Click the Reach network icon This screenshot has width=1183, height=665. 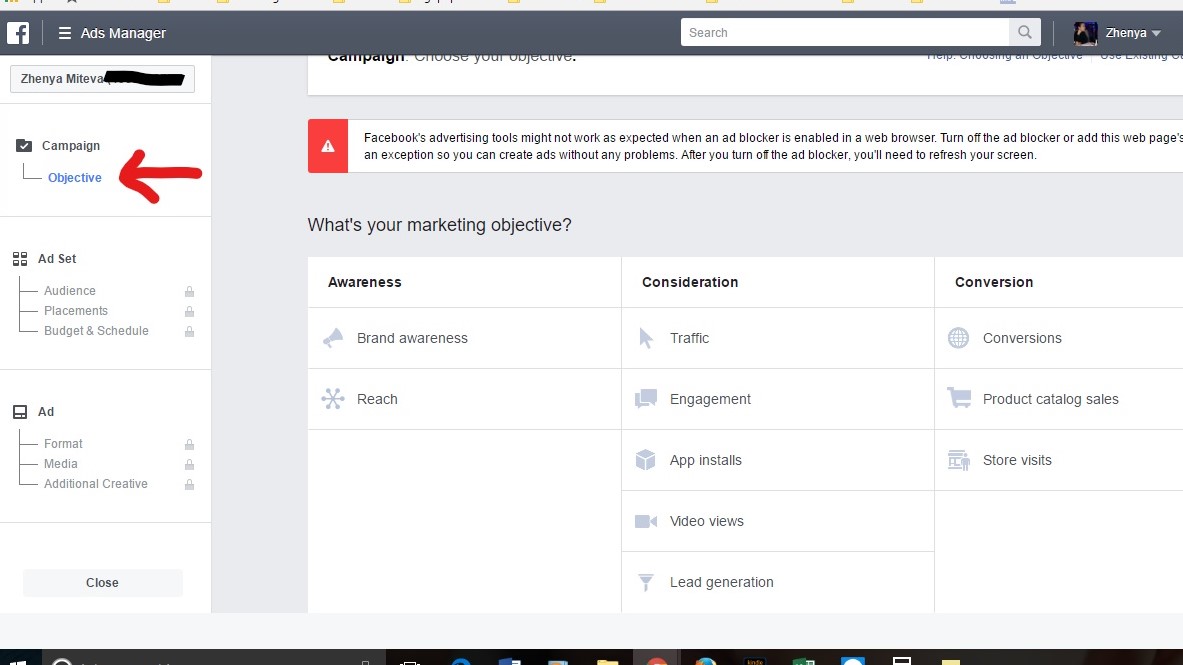333,399
